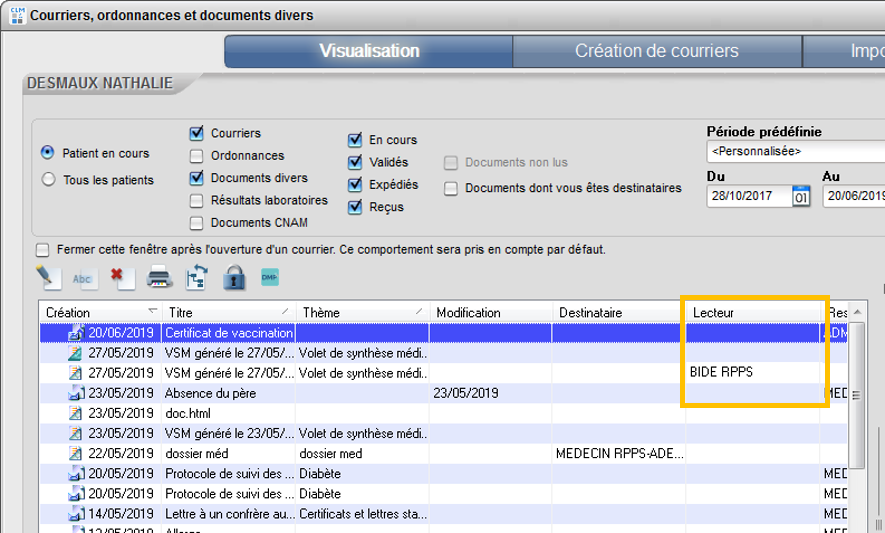Switch to the Création de courriers tab
This screenshot has height=533, width=885.
point(656,51)
